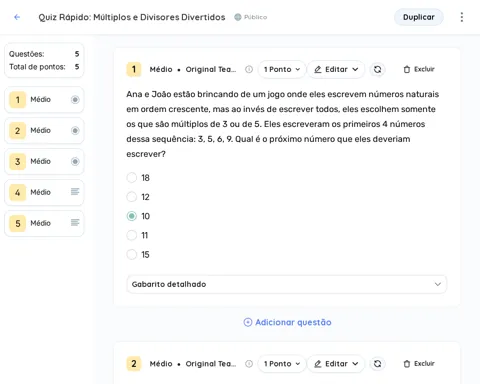The image size is (480, 384).
Task: Click the Médio difficulty label on question 2 header
Action: coord(161,364)
